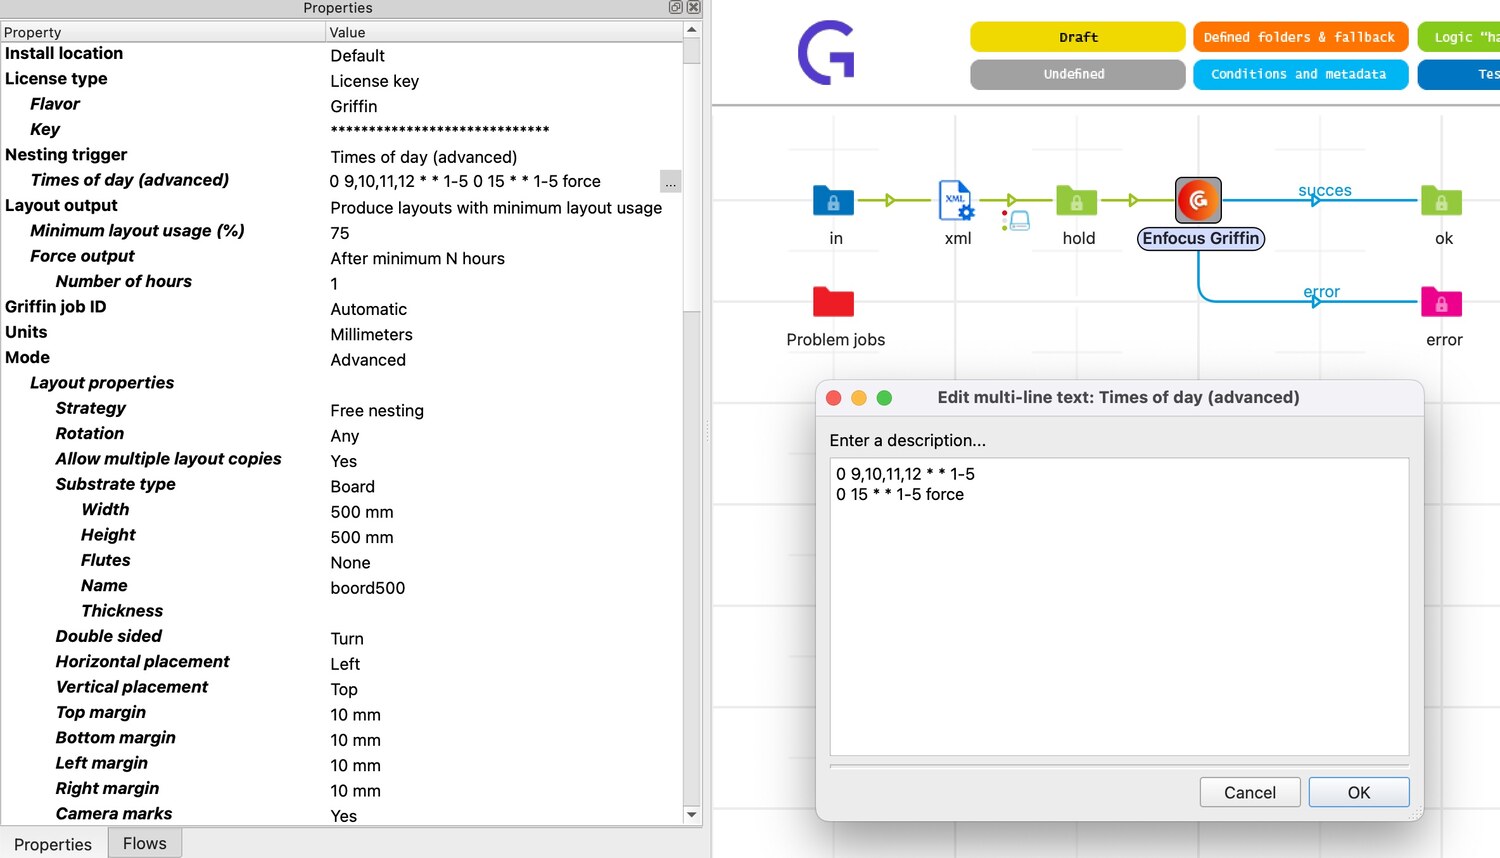Click the scroll up arrow in Properties
Image resolution: width=1500 pixels, height=858 pixels.
click(x=691, y=30)
